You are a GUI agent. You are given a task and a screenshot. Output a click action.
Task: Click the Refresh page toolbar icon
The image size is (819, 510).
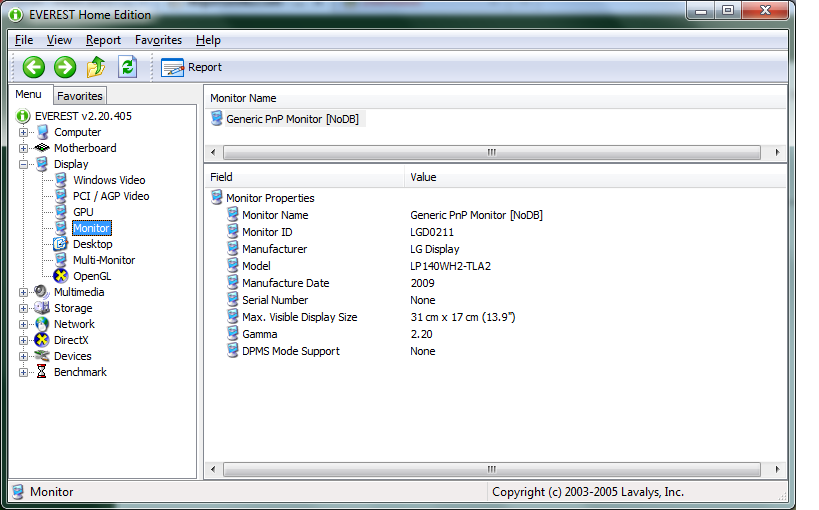(x=127, y=67)
